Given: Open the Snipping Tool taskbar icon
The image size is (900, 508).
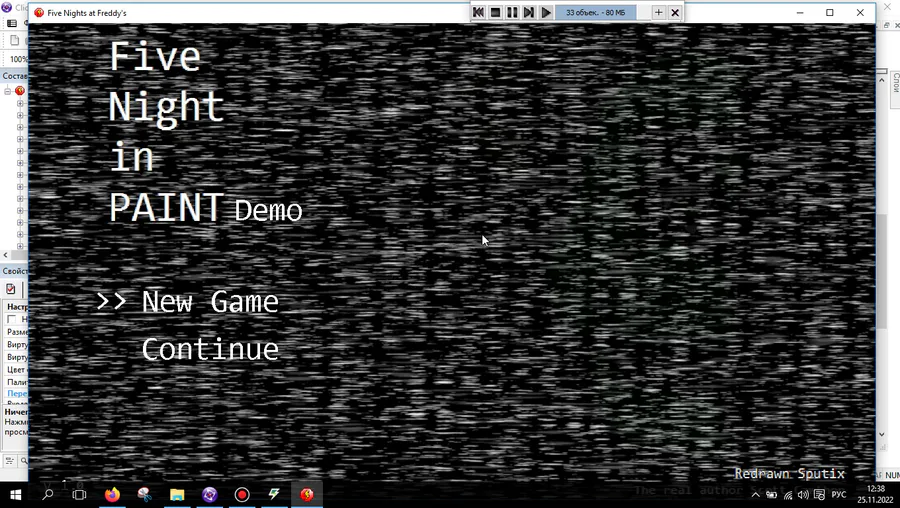Looking at the screenshot, I should click(145, 494).
